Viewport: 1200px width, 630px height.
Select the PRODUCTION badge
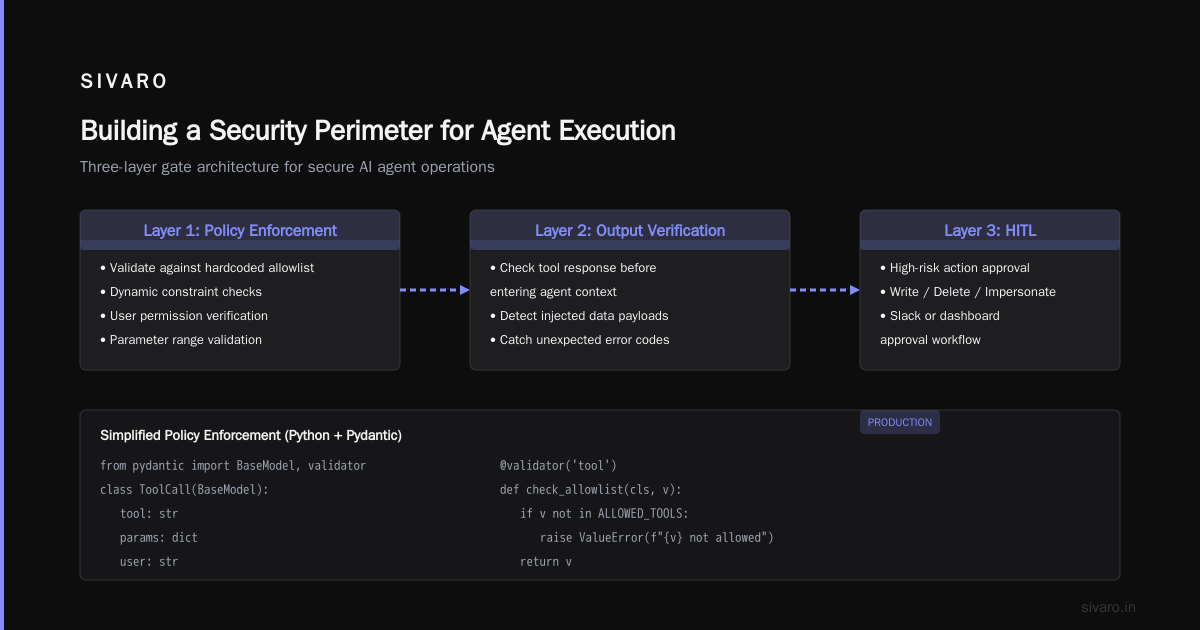coord(900,422)
